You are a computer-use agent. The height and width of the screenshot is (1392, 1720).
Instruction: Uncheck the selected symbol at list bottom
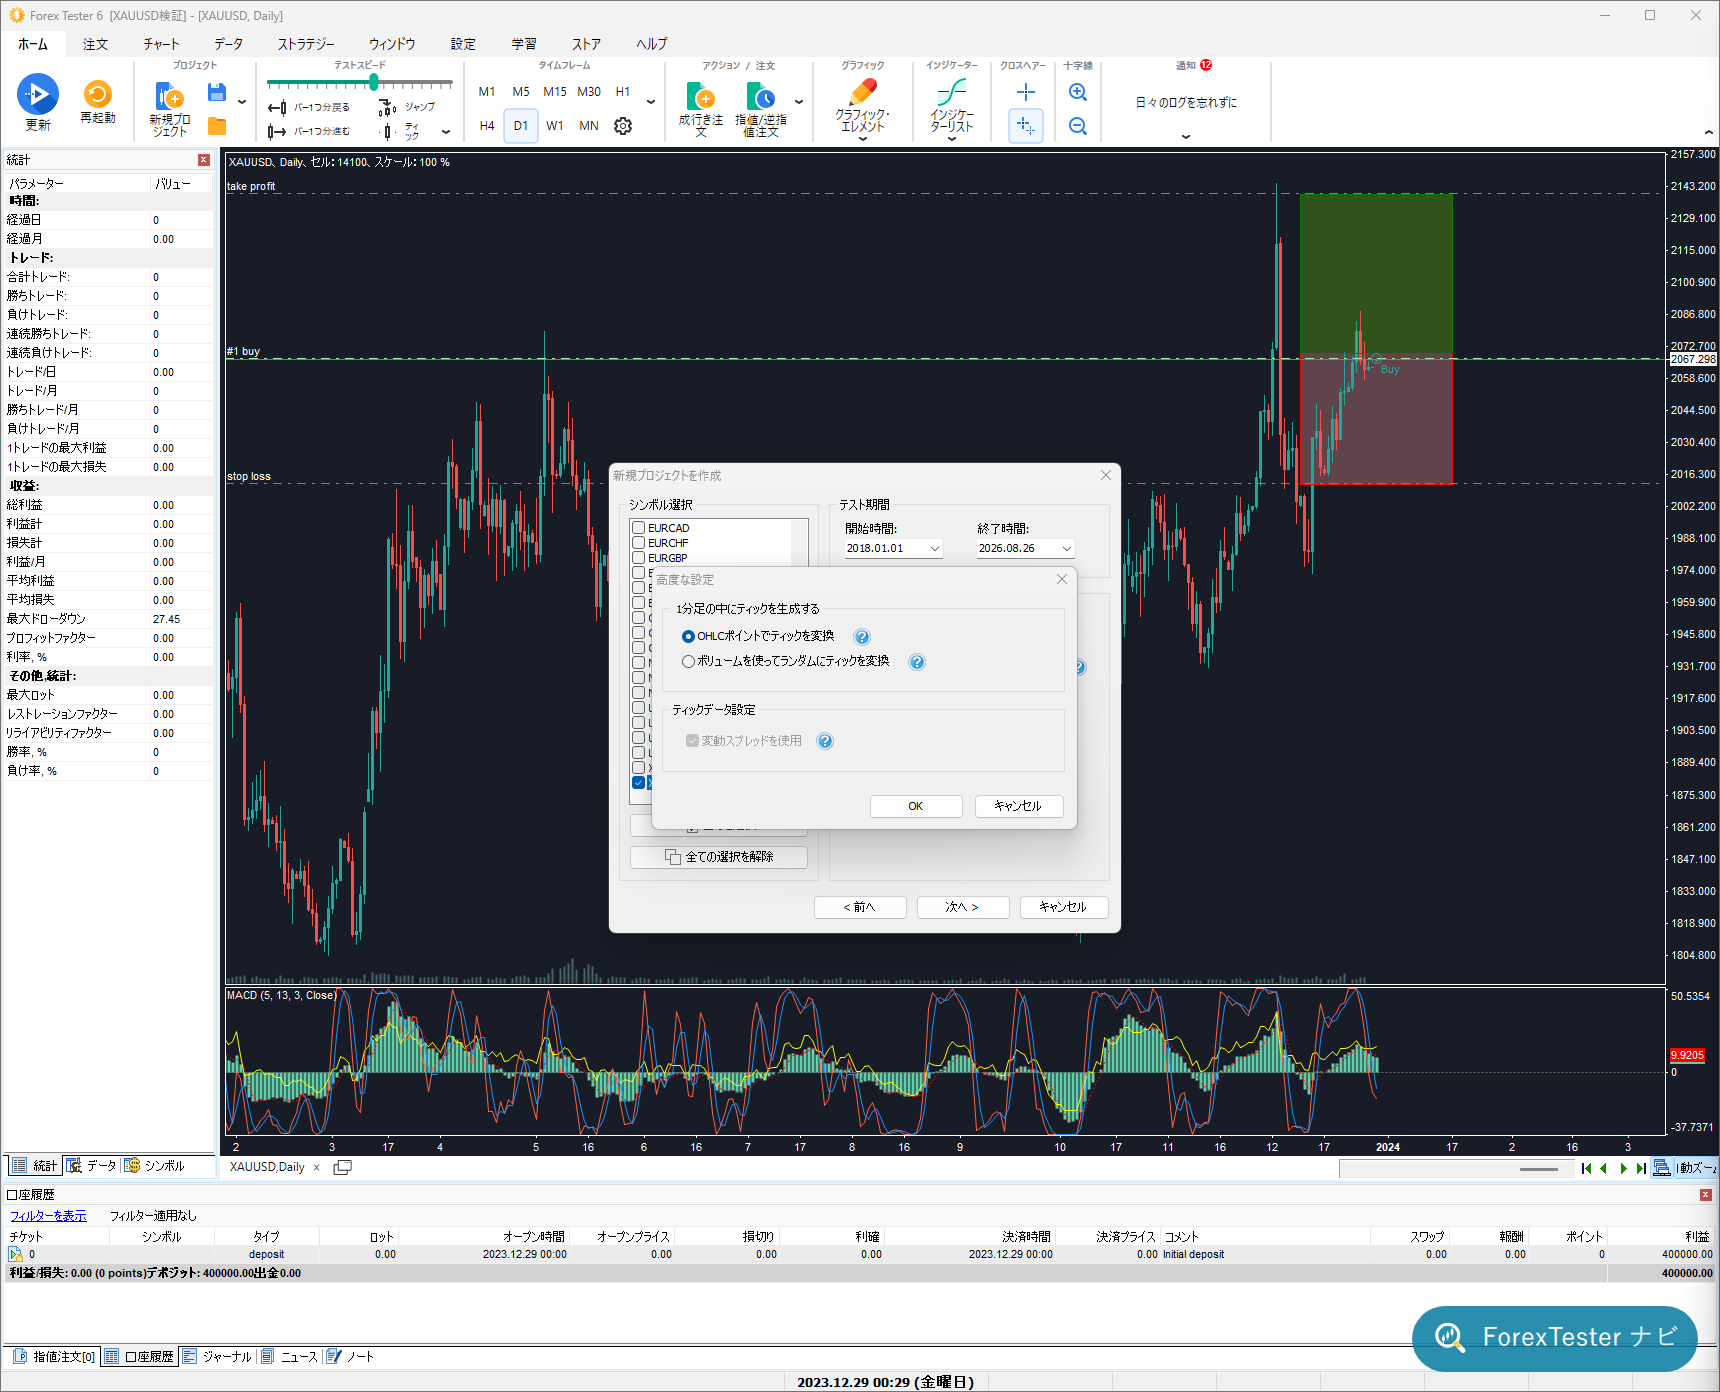tap(638, 783)
